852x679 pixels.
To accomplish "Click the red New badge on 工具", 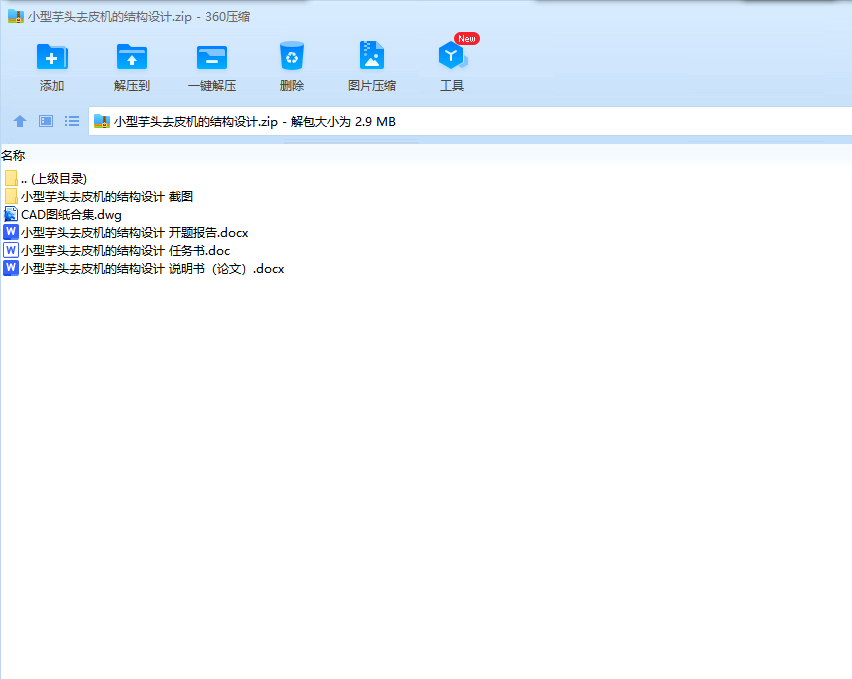I will (467, 39).
